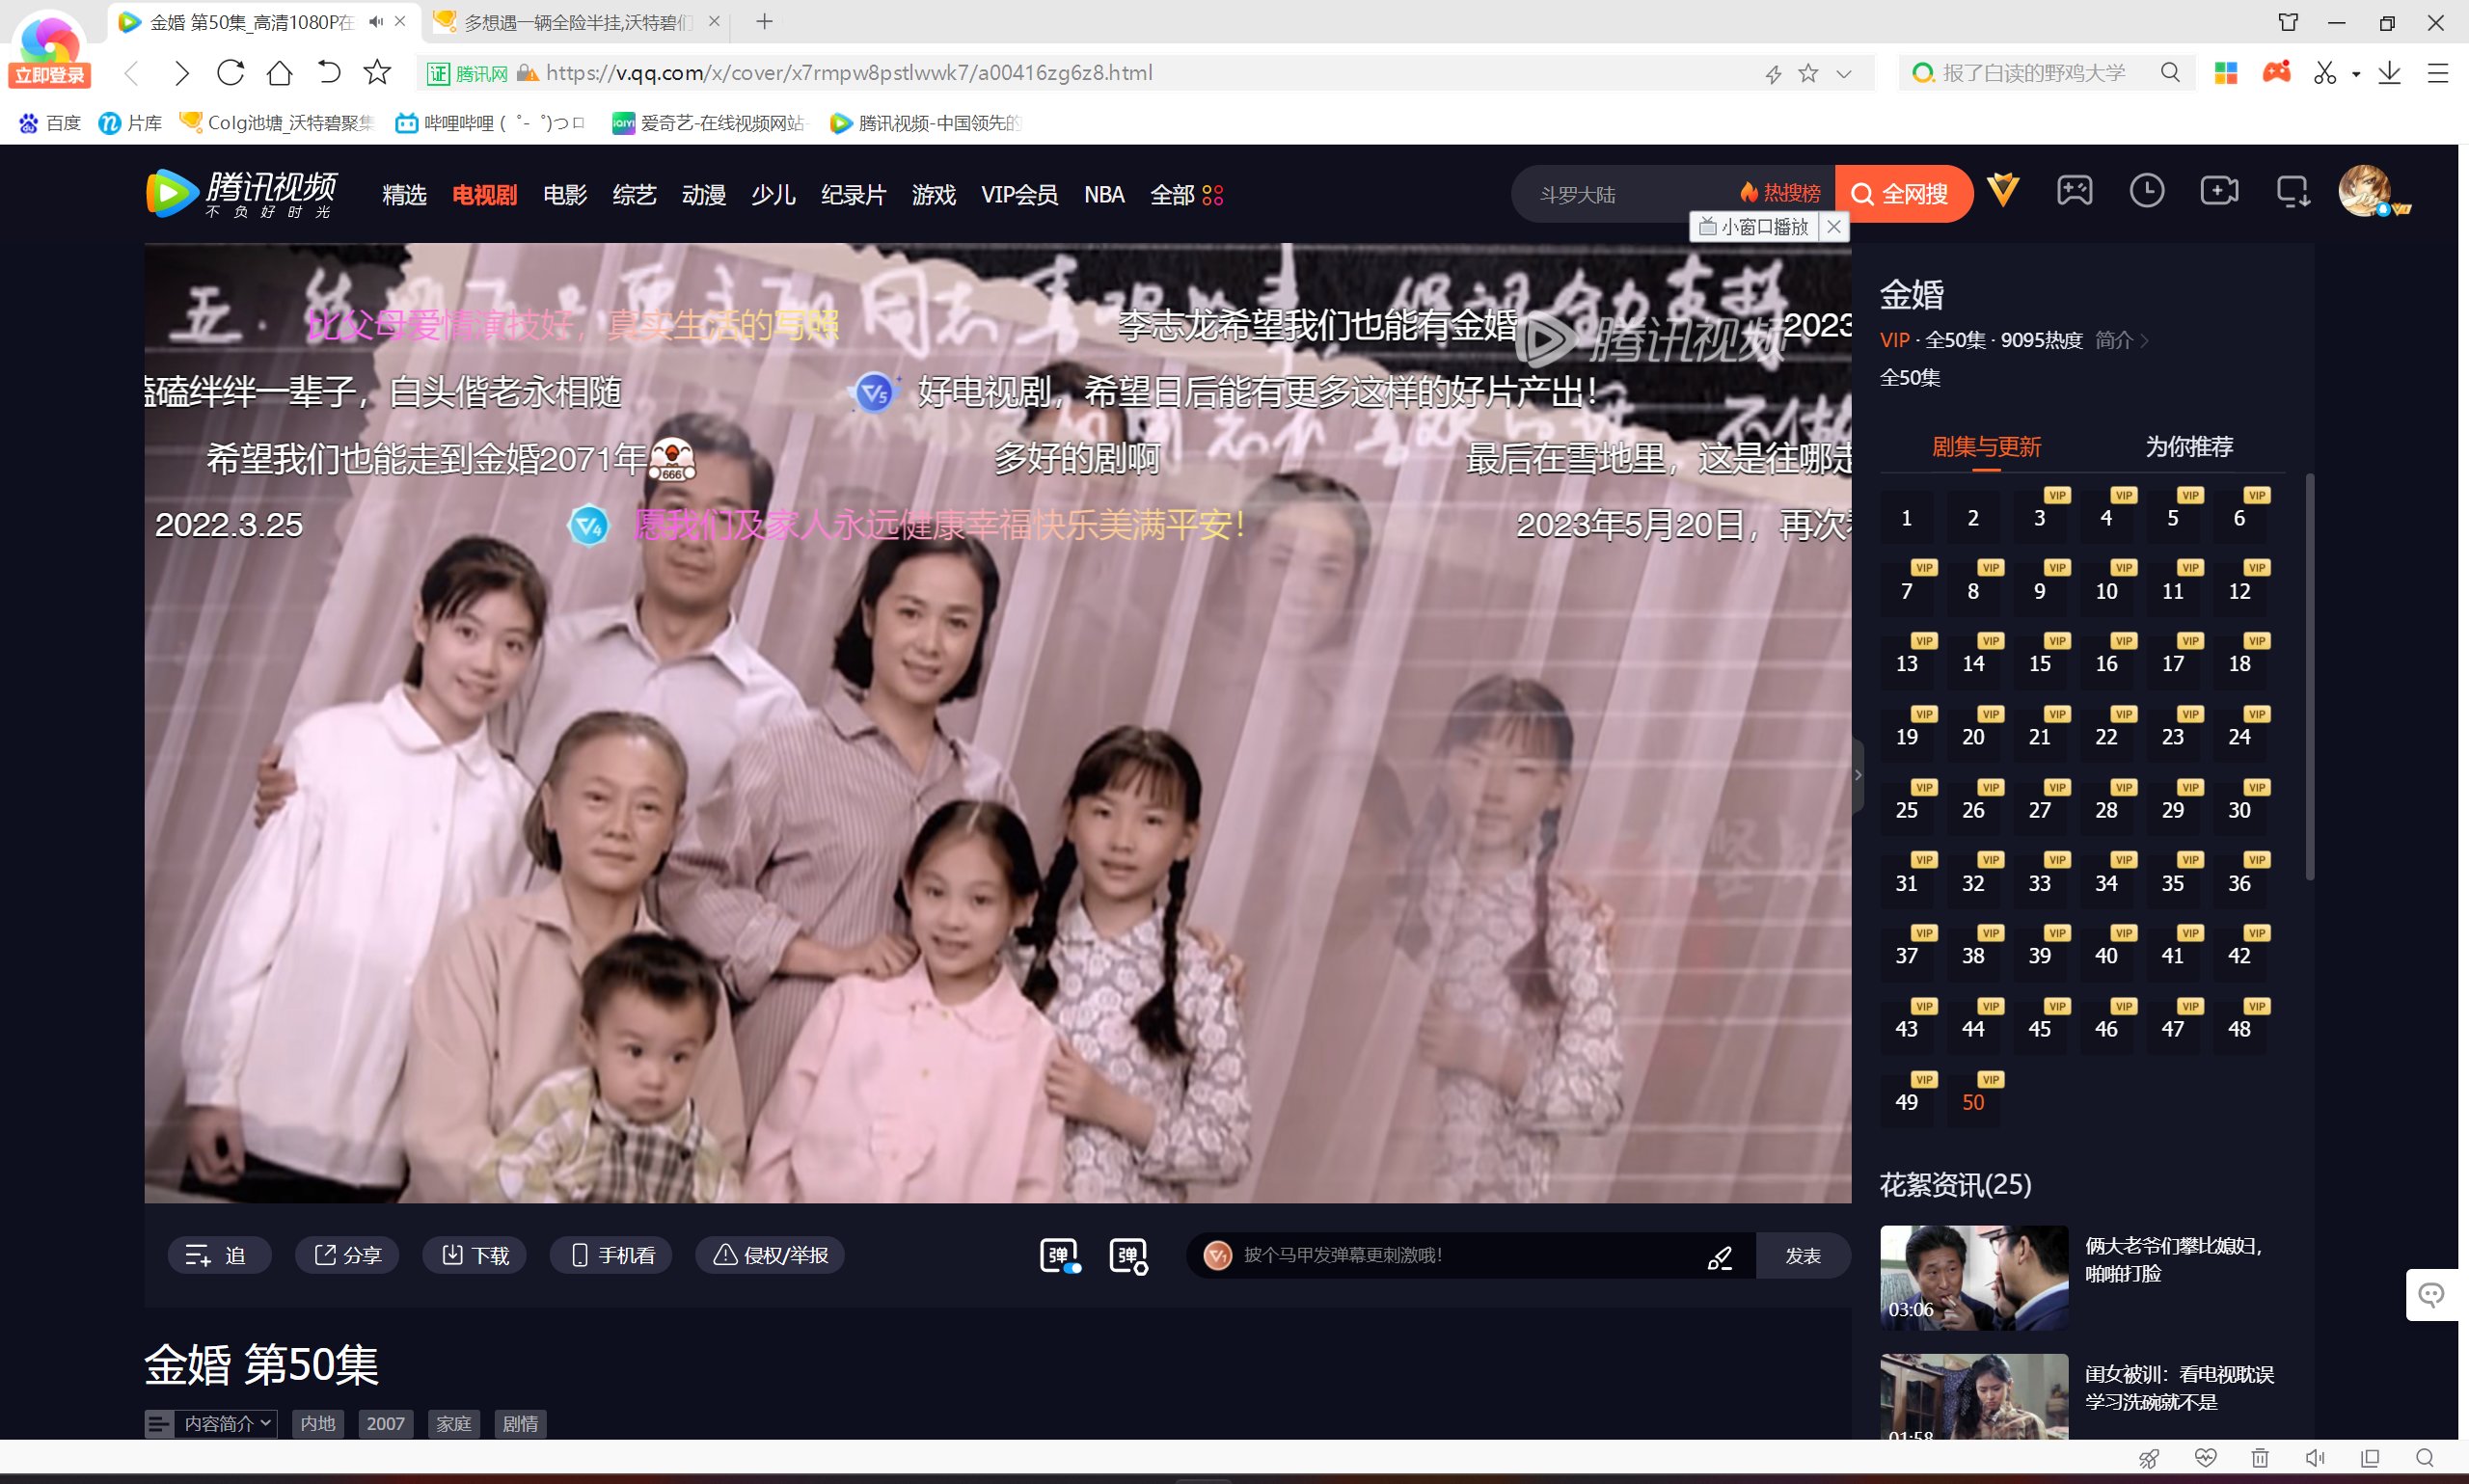Click the episode list scrollbar
The height and width of the screenshot is (1484, 2469).
pyautogui.click(x=2309, y=677)
